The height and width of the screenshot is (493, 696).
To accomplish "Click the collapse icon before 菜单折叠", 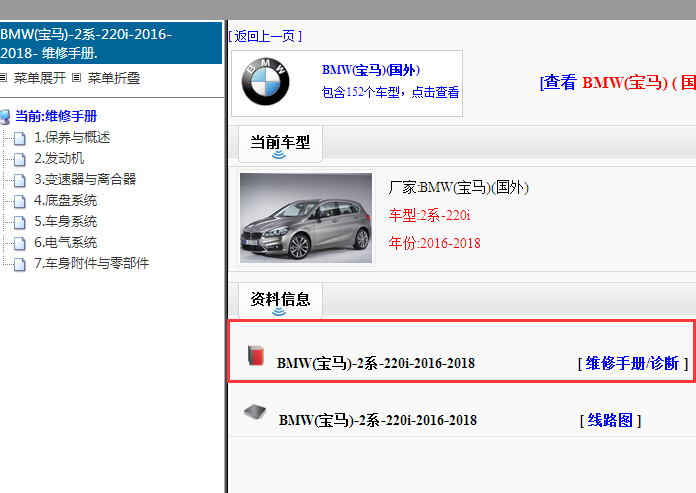I will tap(76, 78).
